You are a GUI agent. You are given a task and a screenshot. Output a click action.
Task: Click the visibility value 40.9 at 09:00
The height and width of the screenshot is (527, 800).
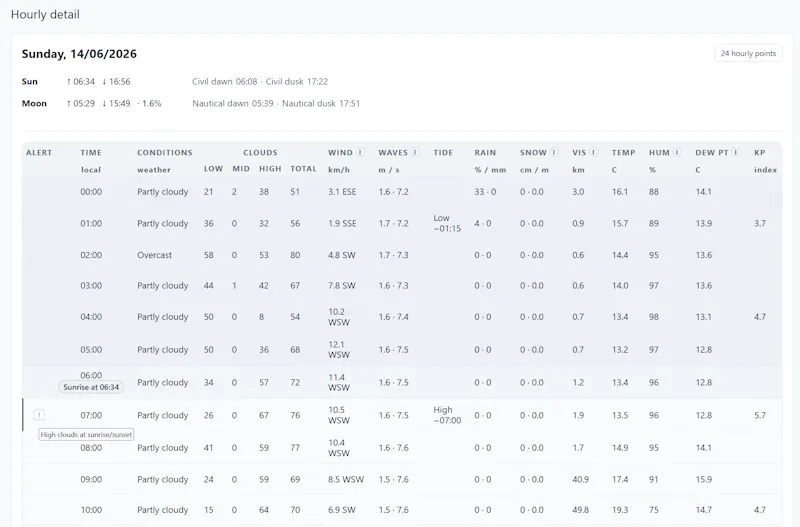click(x=581, y=480)
